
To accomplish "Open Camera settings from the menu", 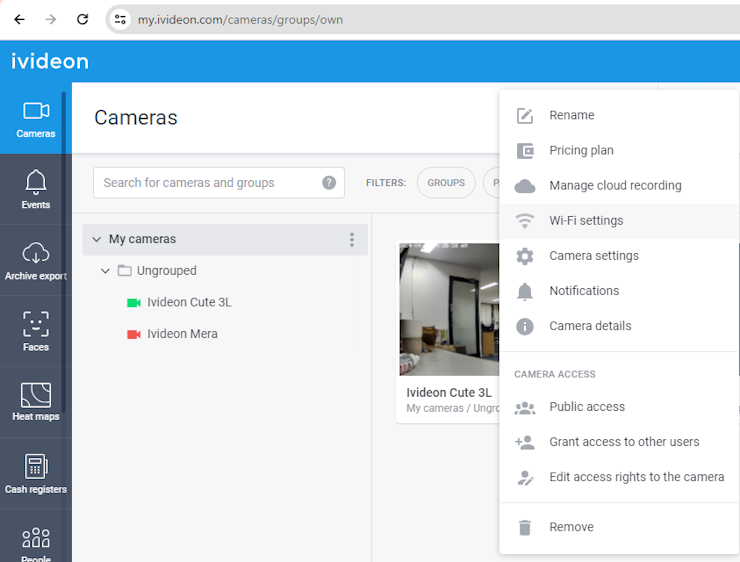I will coord(618,256).
